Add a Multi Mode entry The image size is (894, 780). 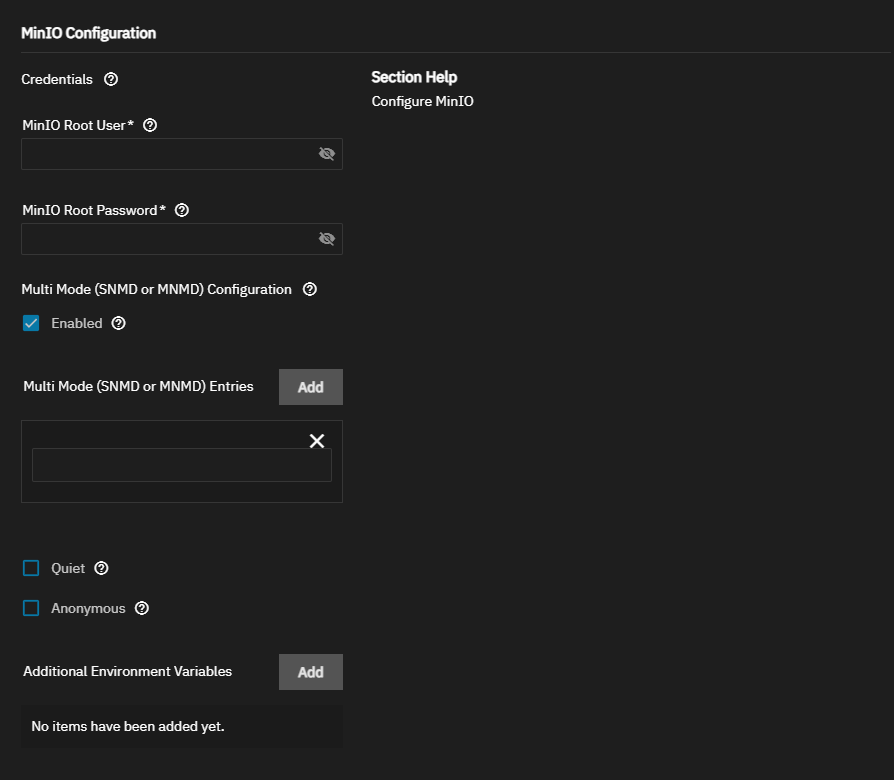(311, 387)
